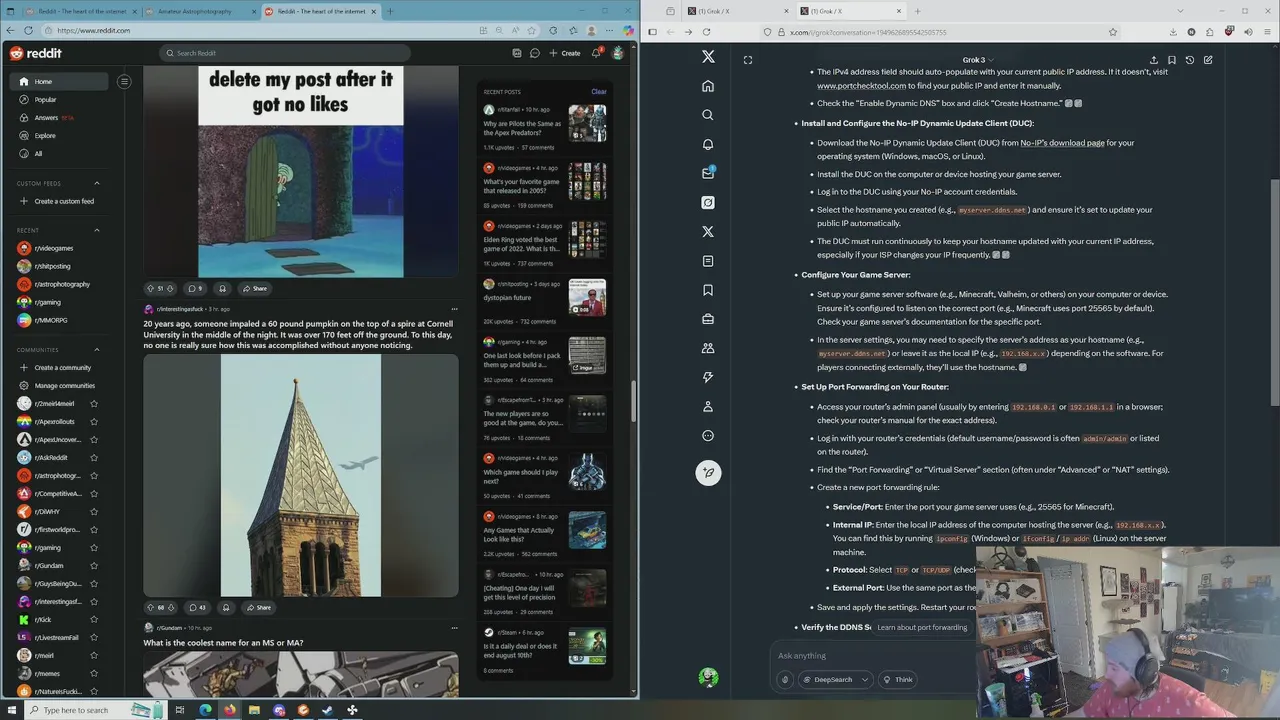Screen dimensions: 1280x720
Task: Open Steam from Windows taskbar
Action: coord(328,710)
